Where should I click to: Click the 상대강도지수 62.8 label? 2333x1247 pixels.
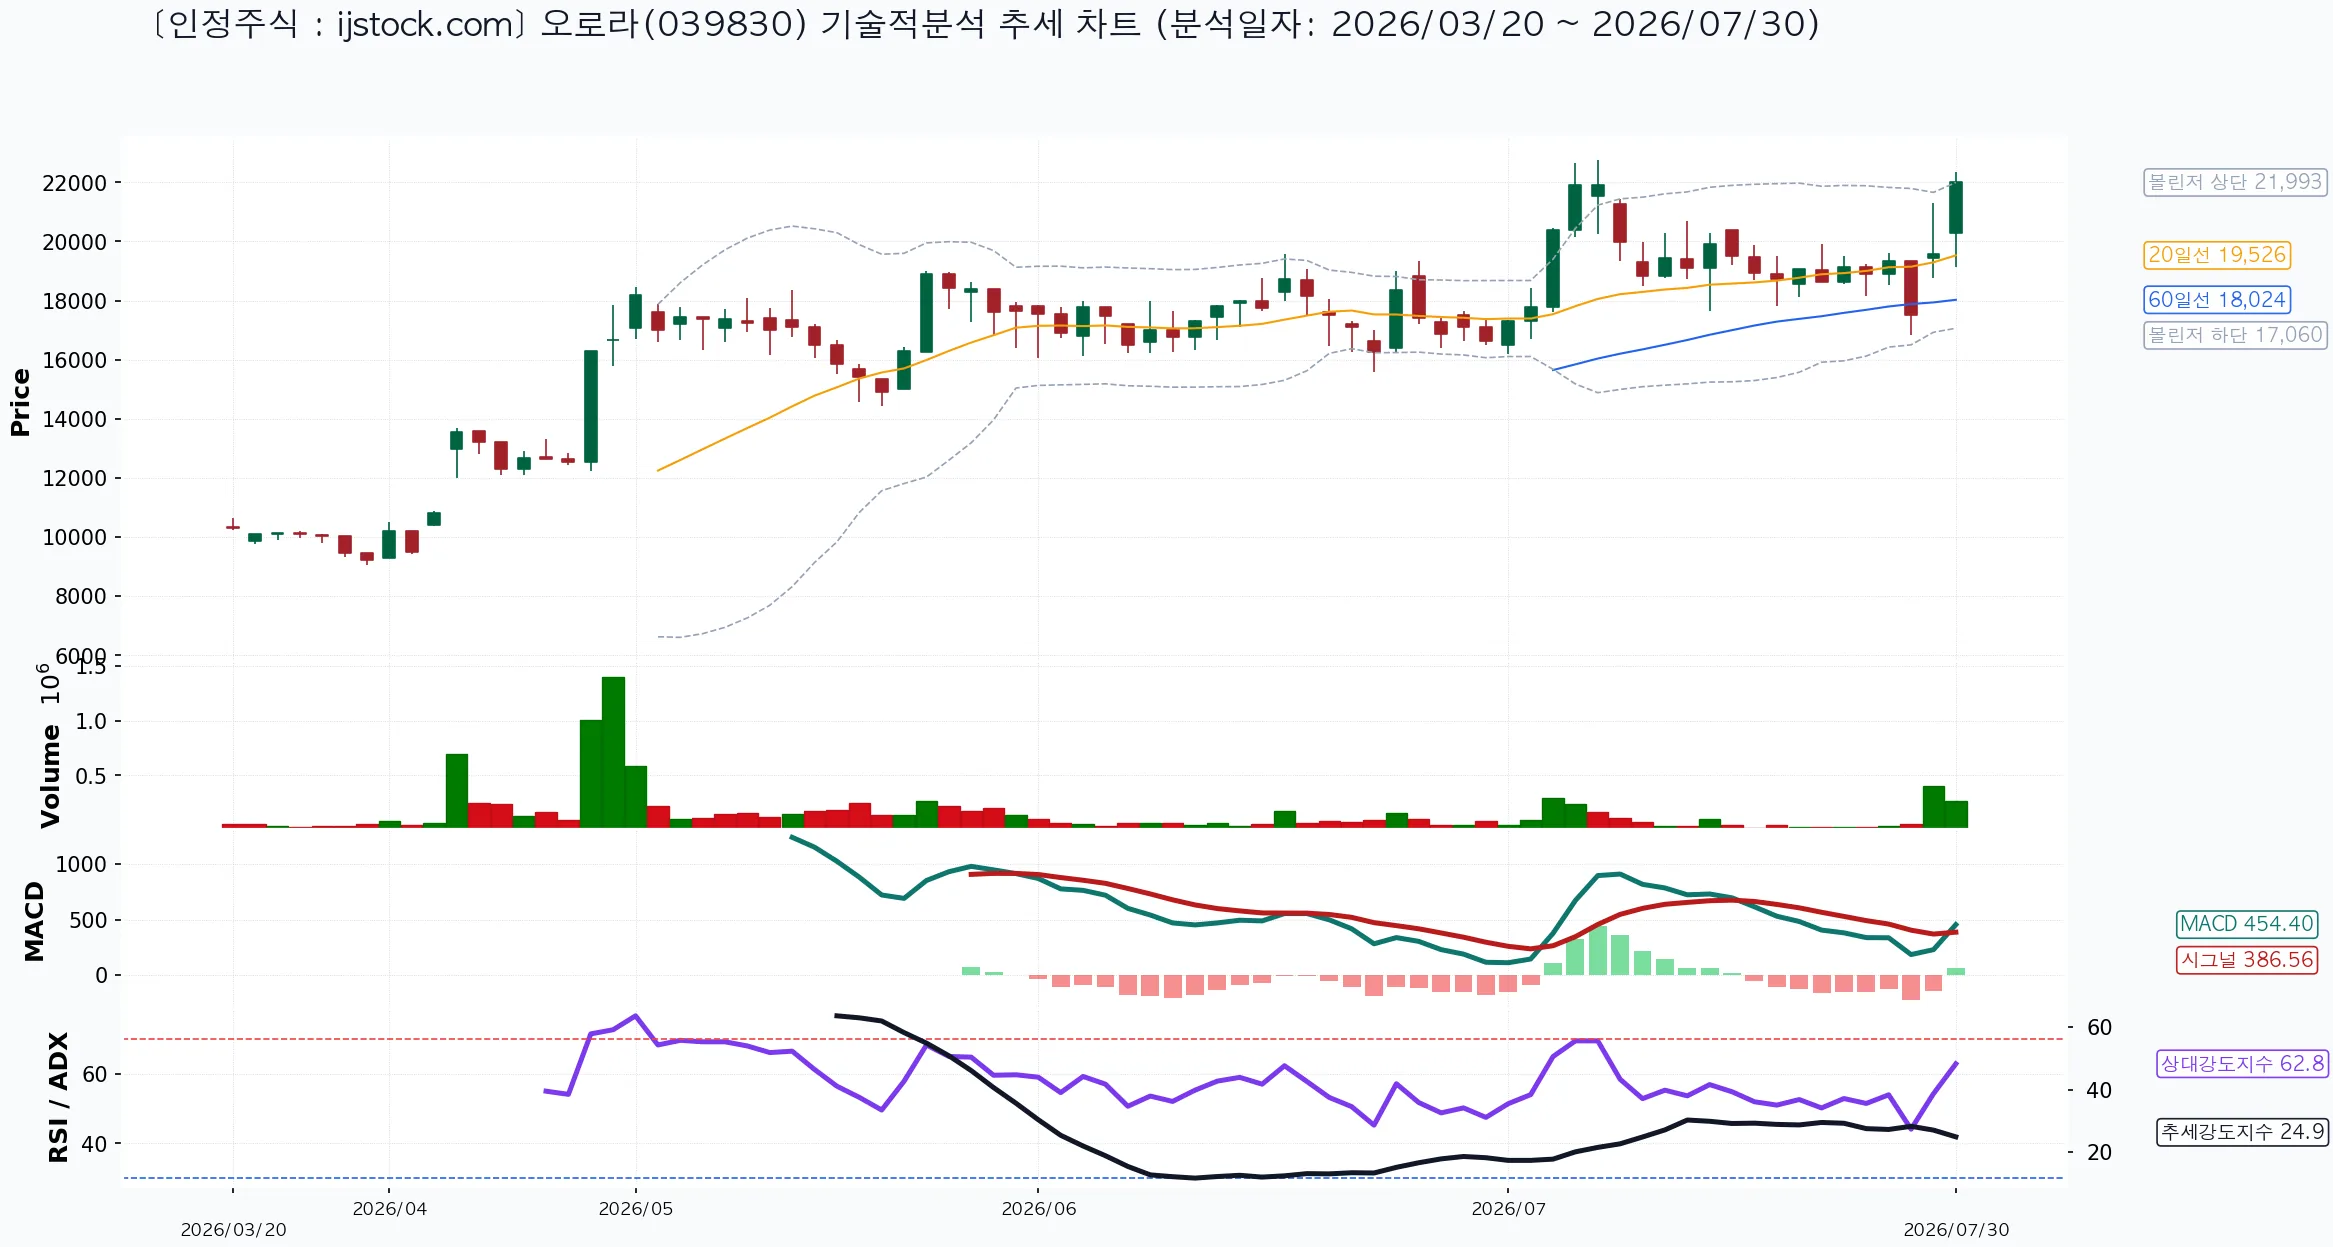[x=2242, y=1064]
